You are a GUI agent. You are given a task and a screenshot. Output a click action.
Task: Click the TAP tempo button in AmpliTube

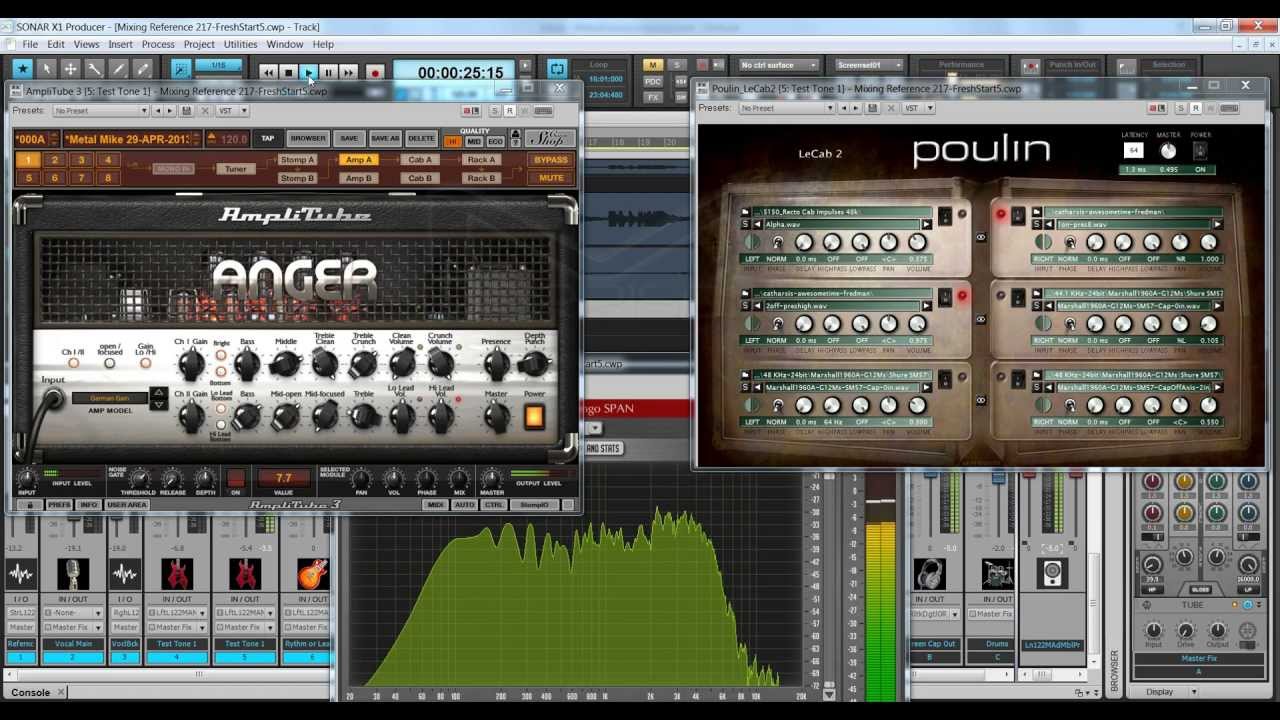tap(267, 139)
